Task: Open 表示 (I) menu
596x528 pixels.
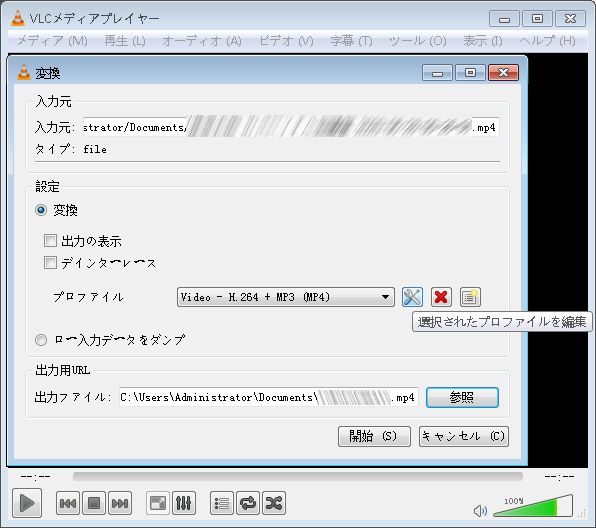Action: [483, 41]
